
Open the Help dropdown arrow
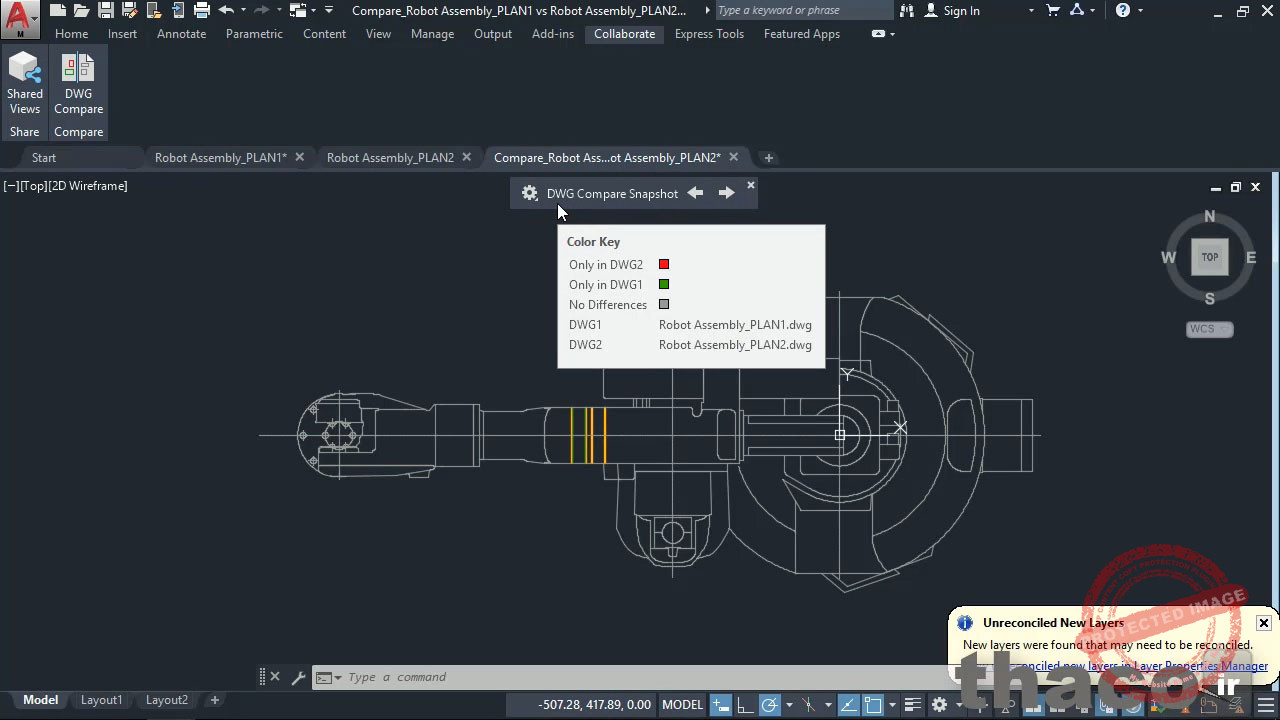point(1140,11)
